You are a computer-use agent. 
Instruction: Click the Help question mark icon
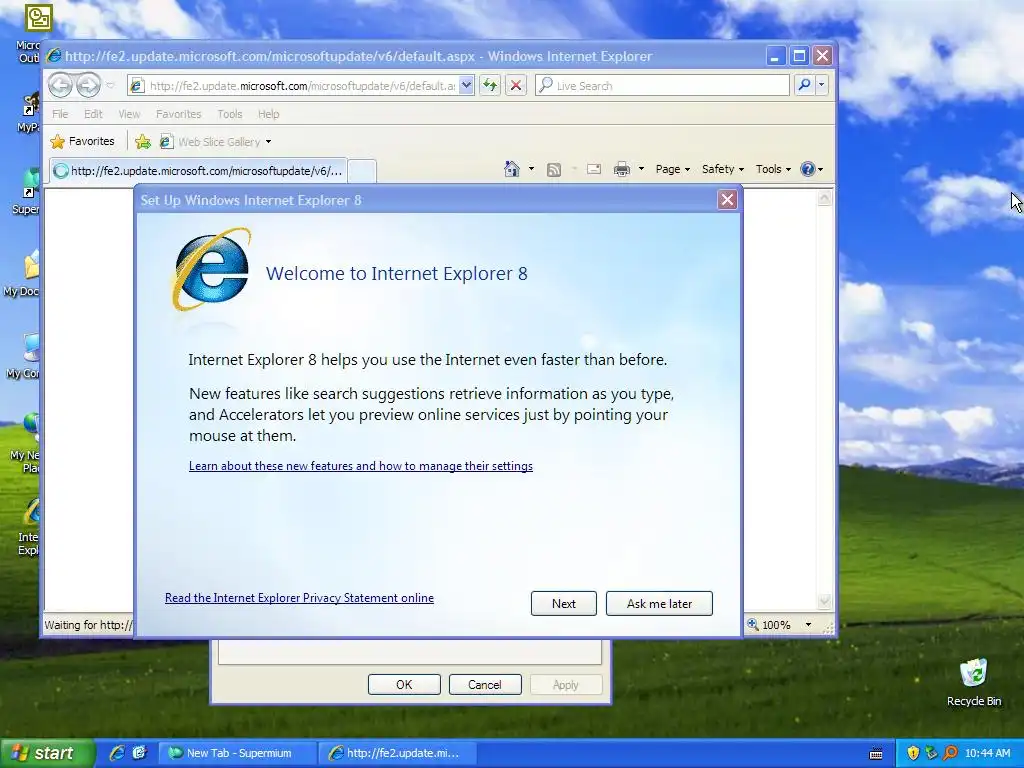(808, 169)
